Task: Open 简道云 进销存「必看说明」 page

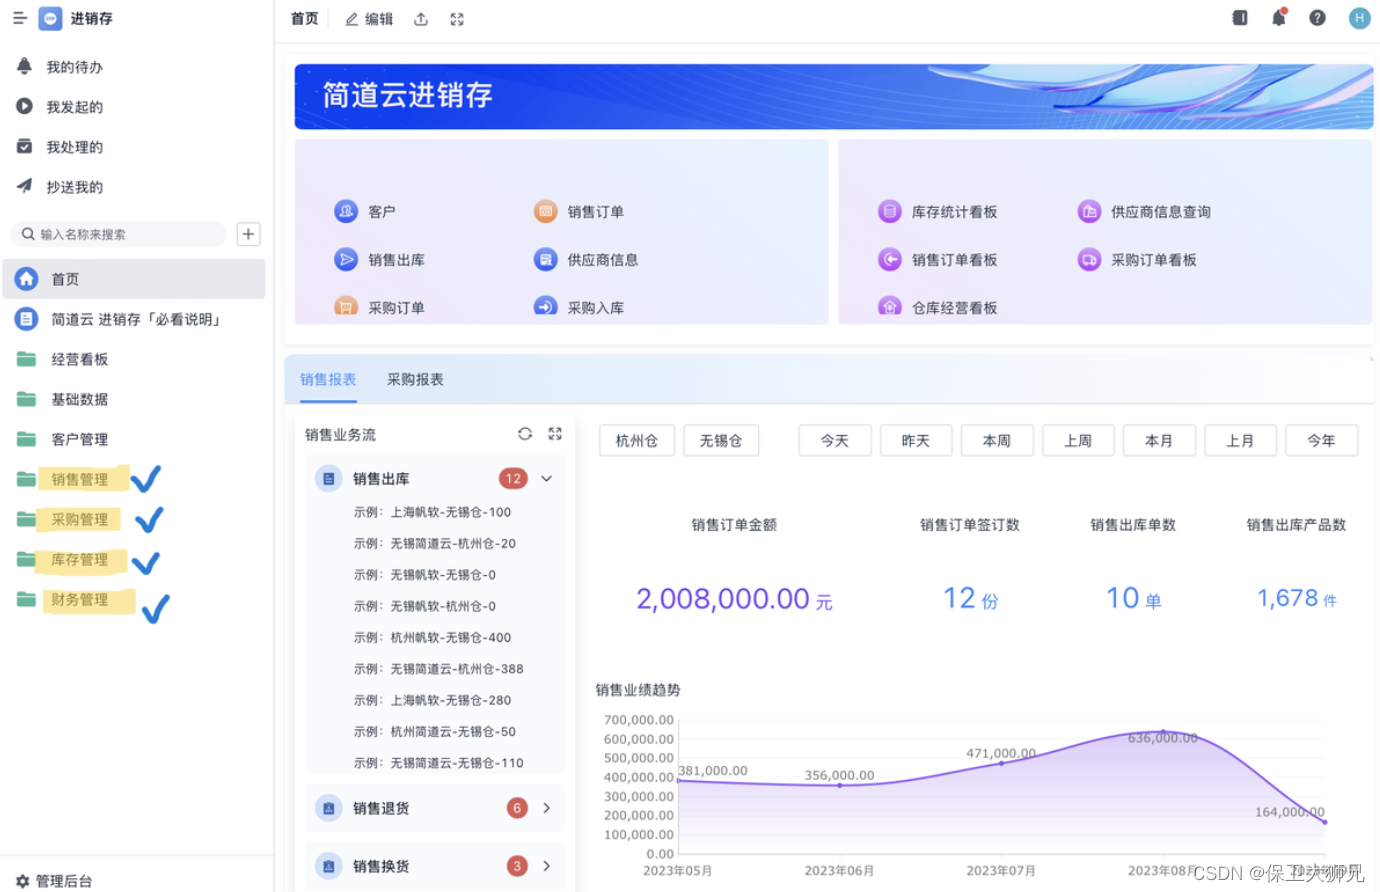Action: click(x=135, y=319)
